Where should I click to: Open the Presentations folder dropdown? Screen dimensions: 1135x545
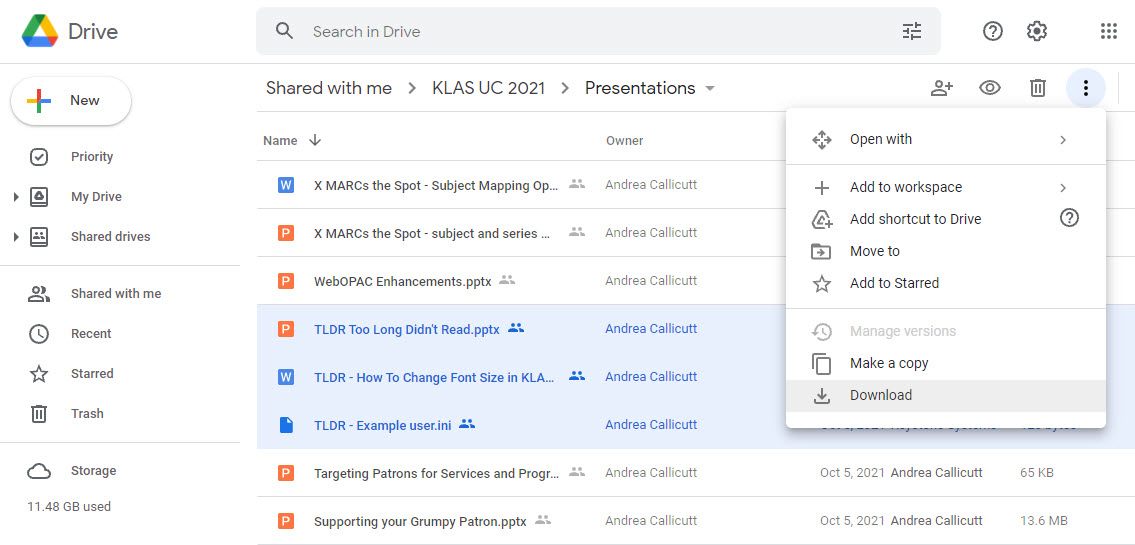[x=710, y=88]
